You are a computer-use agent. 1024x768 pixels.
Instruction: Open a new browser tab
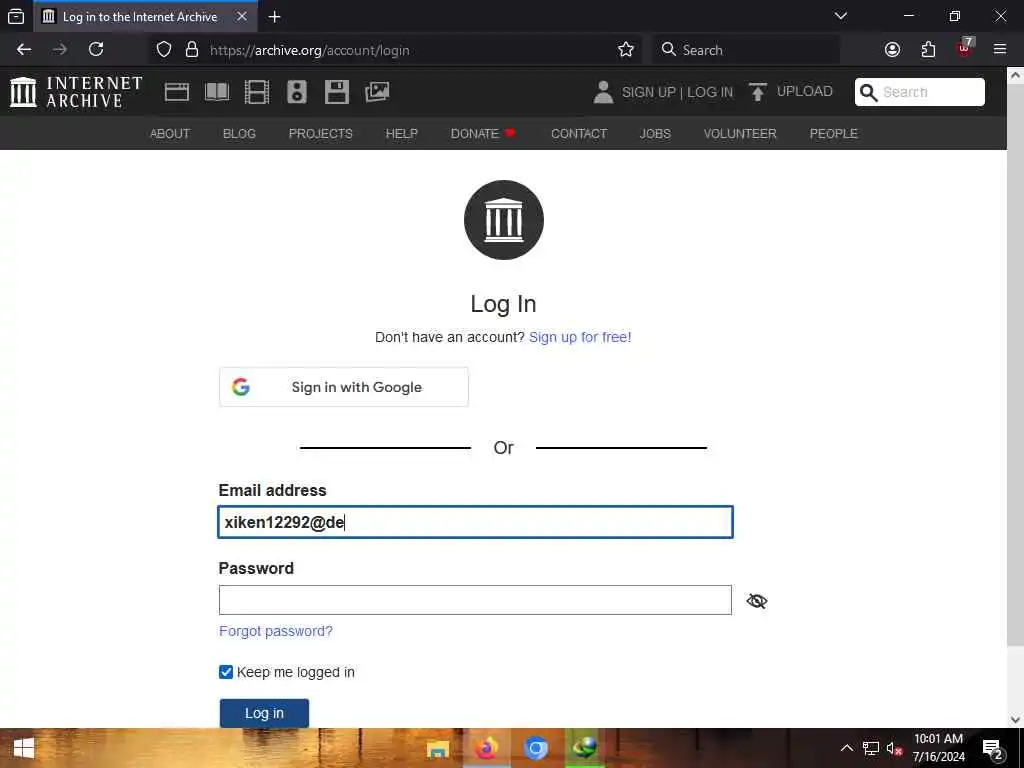275,17
